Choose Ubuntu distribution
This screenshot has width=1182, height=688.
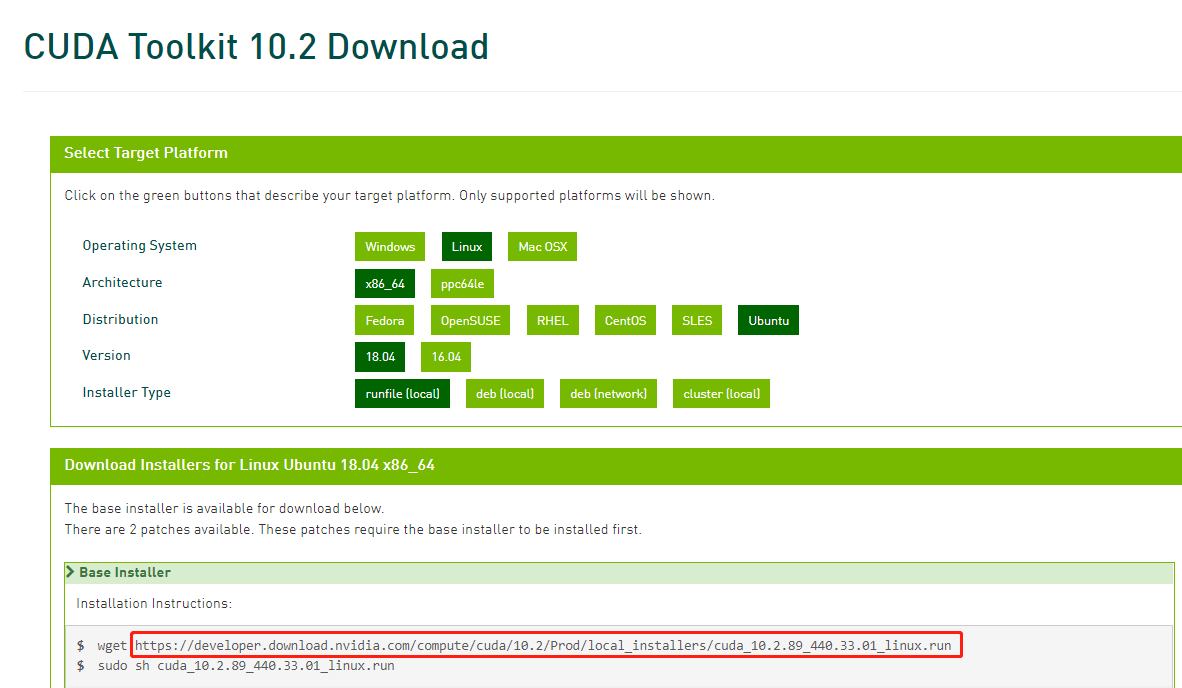768,320
